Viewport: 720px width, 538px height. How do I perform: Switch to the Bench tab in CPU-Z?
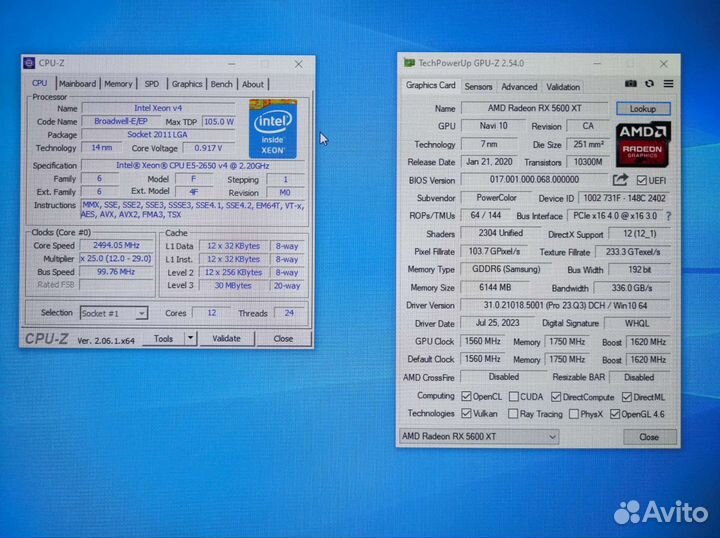(x=221, y=84)
